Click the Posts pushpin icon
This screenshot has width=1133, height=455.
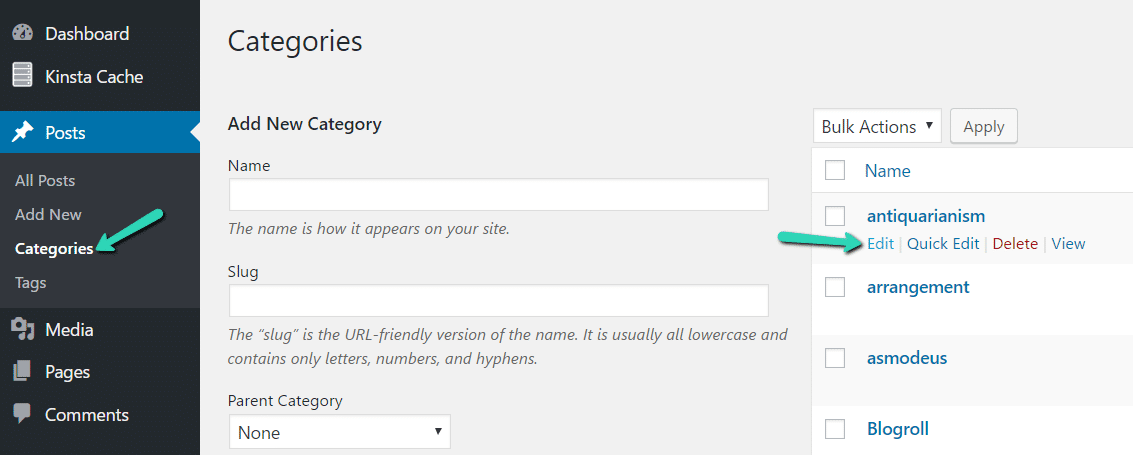click(x=22, y=133)
